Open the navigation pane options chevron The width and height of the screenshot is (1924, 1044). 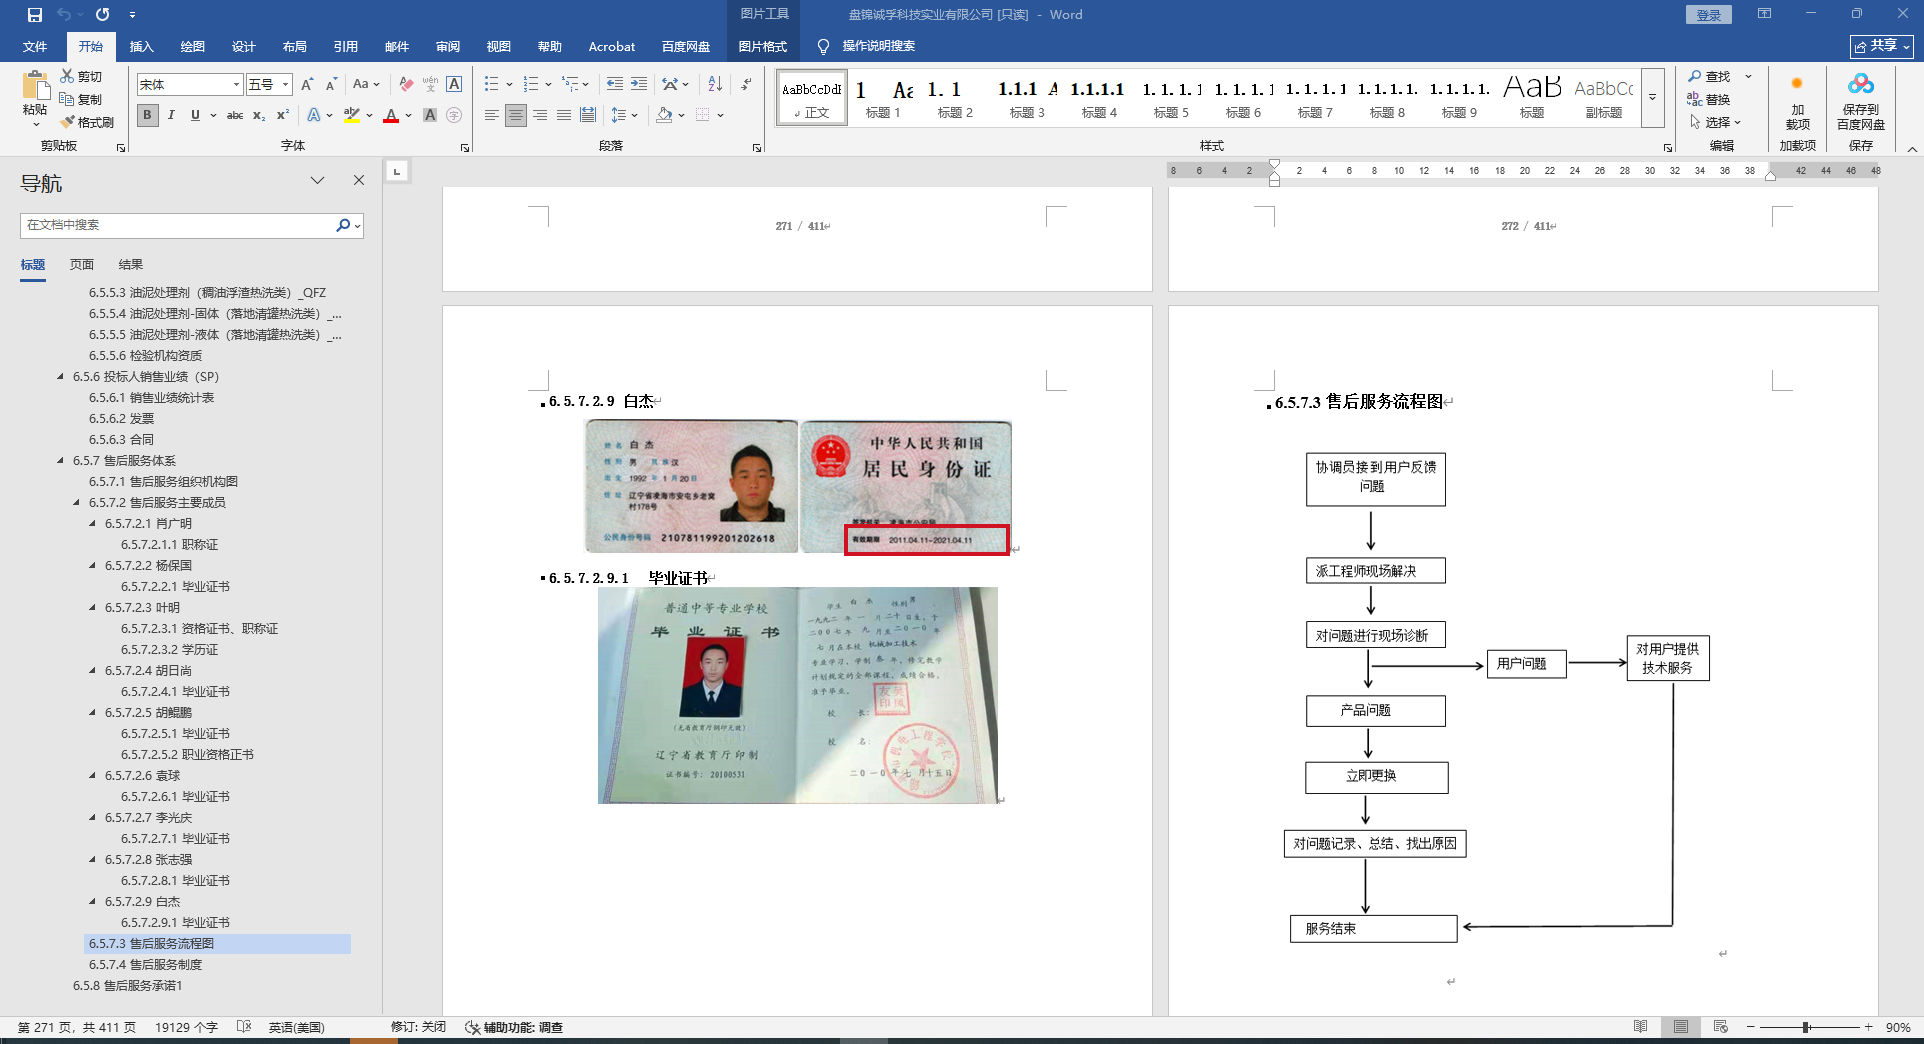point(317,180)
